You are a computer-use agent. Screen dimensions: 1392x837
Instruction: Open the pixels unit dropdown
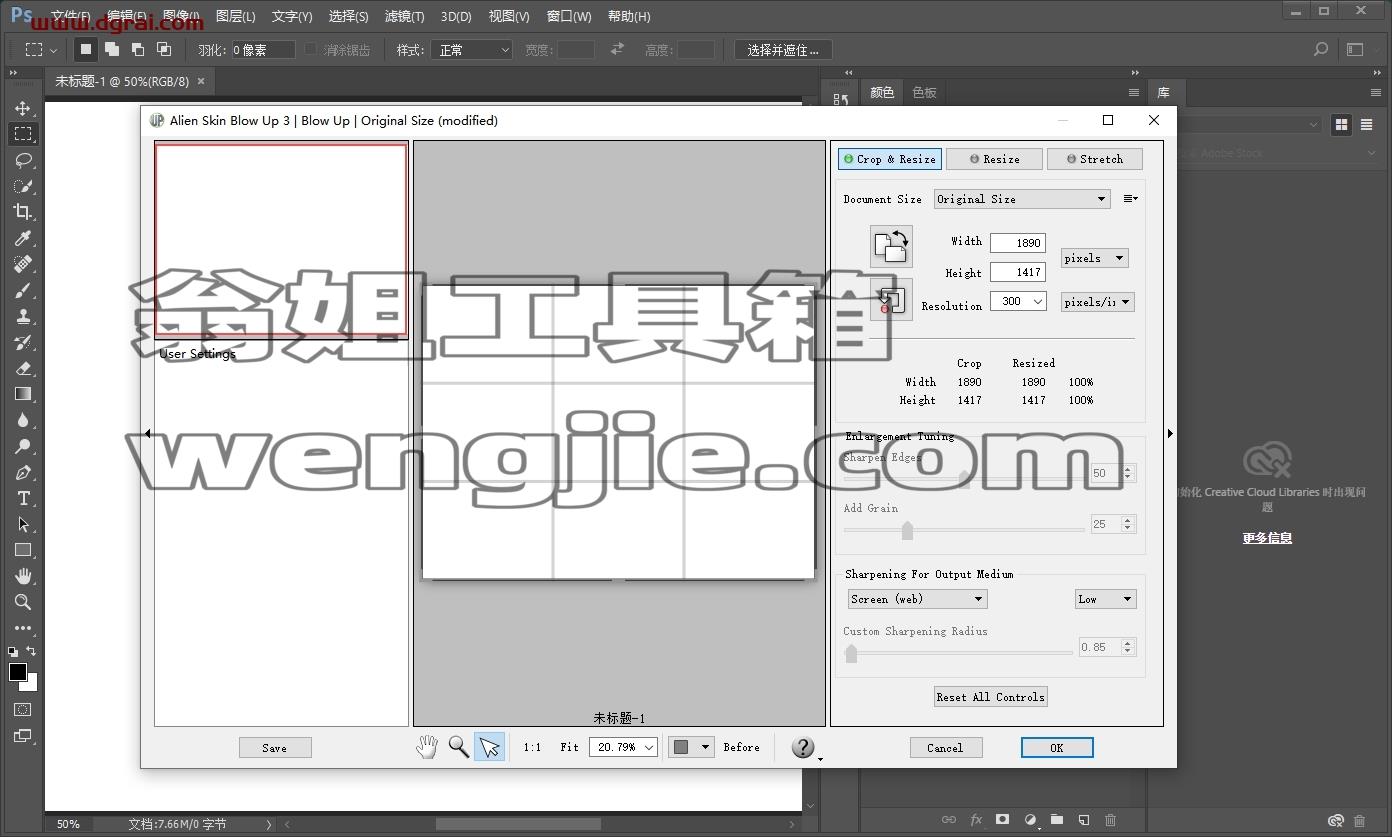coord(1094,258)
